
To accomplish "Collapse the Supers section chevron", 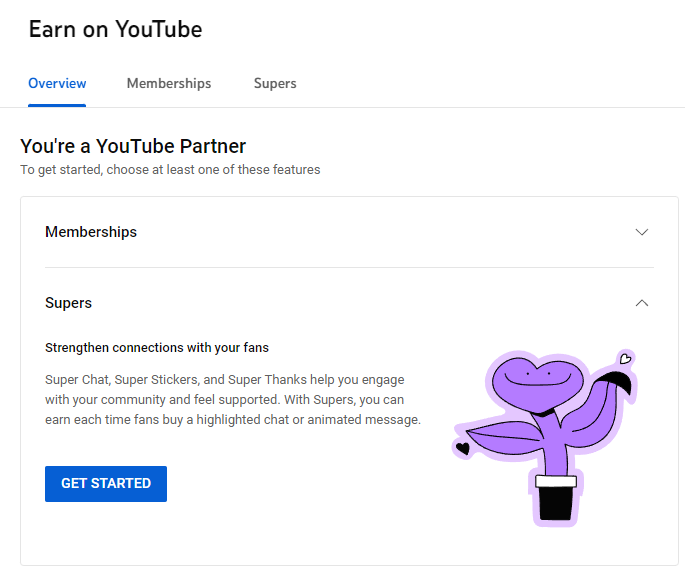I will pos(641,303).
